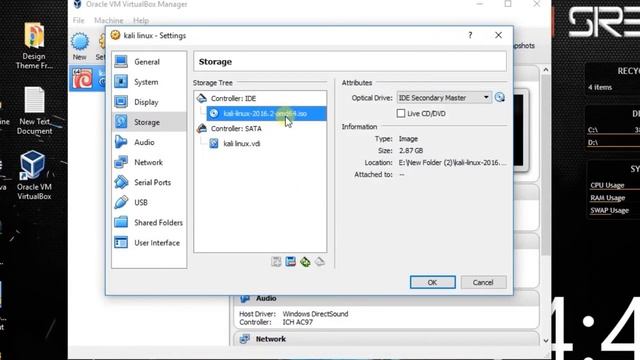
Task: Select the New Text Document desktop icon
Action: (34, 111)
